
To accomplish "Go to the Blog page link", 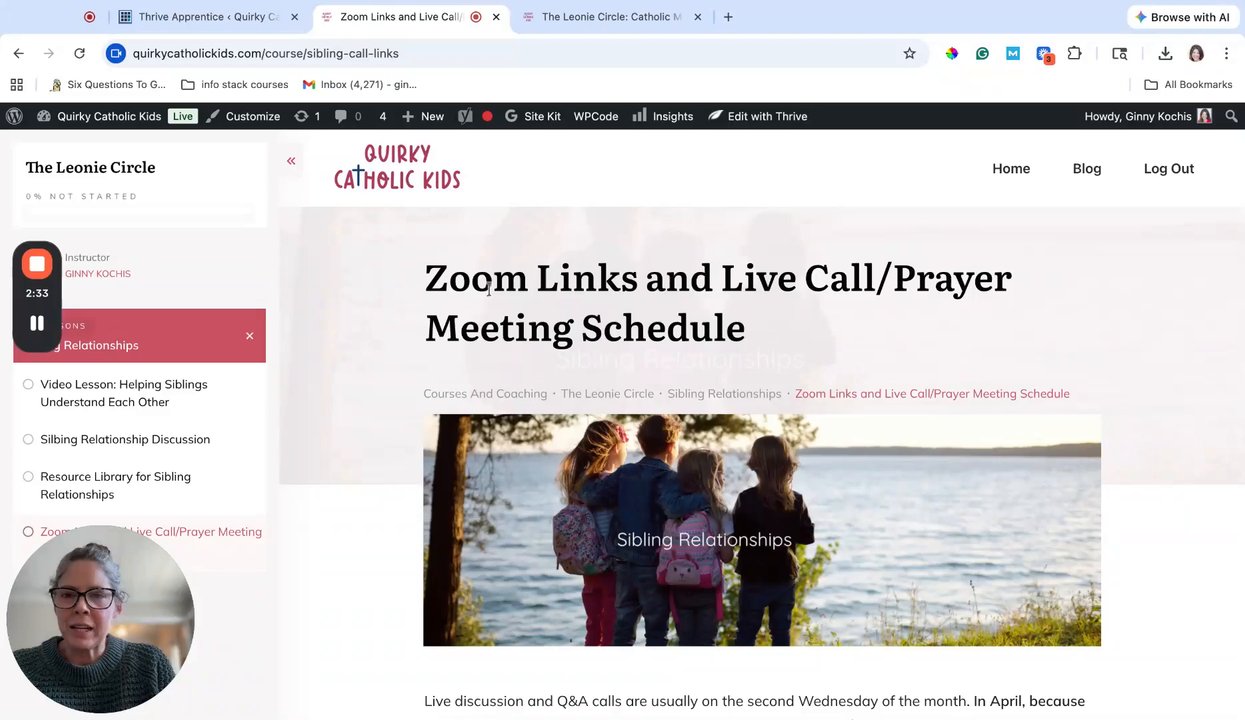I will [x=1087, y=168].
